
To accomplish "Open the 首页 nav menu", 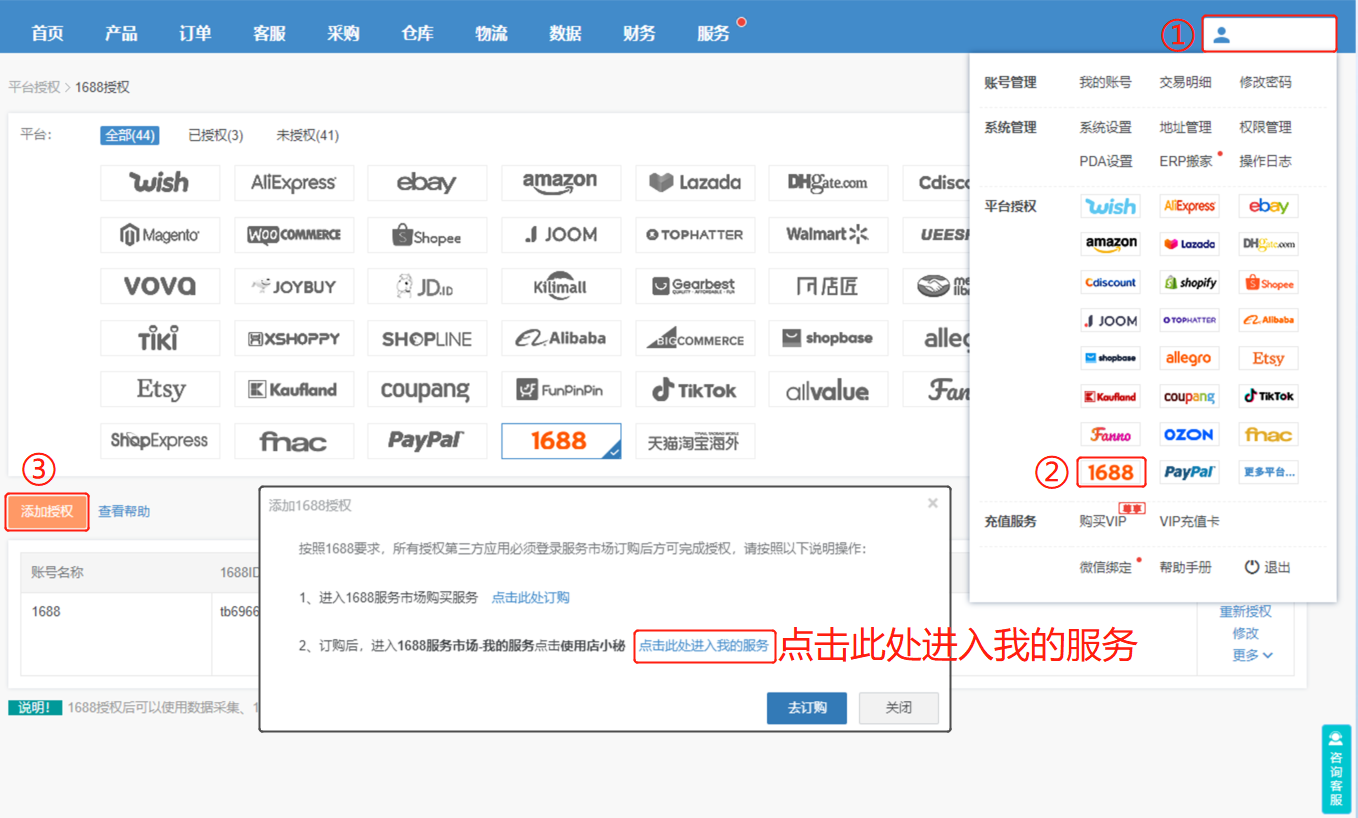I will (x=47, y=33).
